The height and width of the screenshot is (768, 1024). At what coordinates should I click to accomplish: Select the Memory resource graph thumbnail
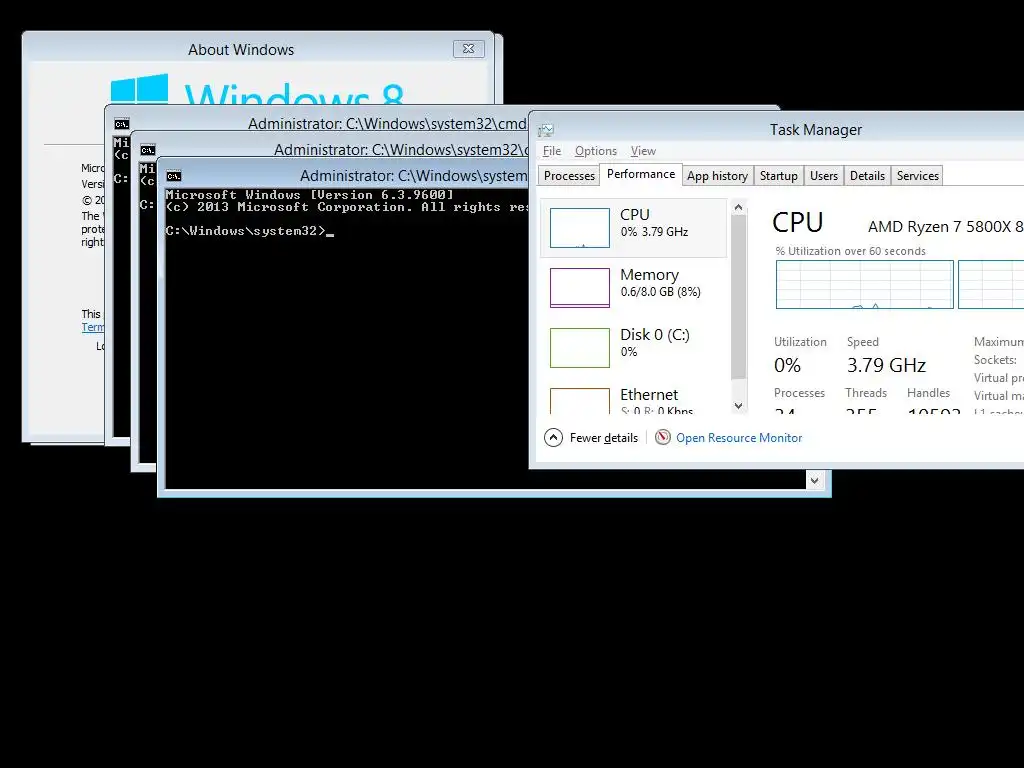click(x=580, y=287)
